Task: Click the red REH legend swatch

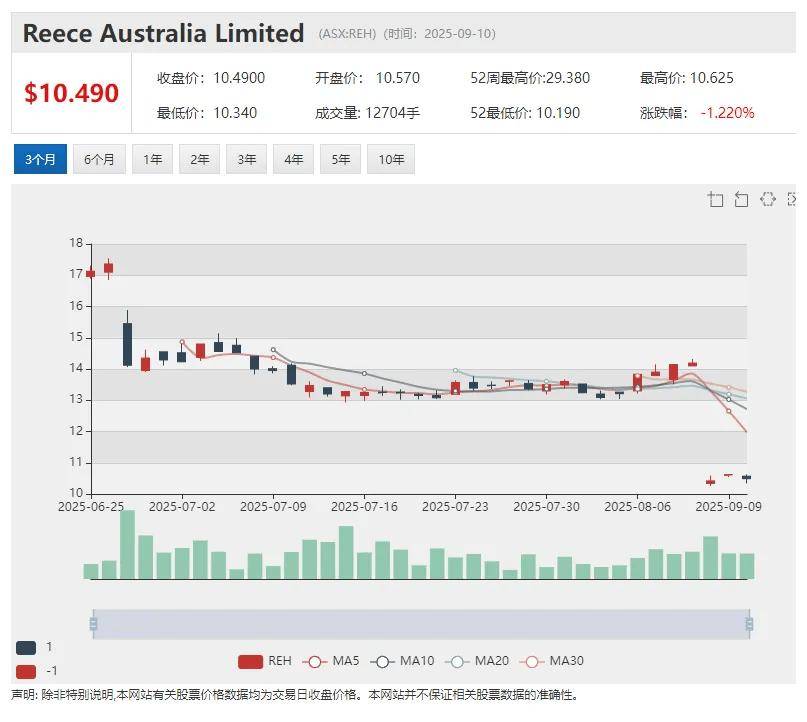Action: [x=249, y=661]
